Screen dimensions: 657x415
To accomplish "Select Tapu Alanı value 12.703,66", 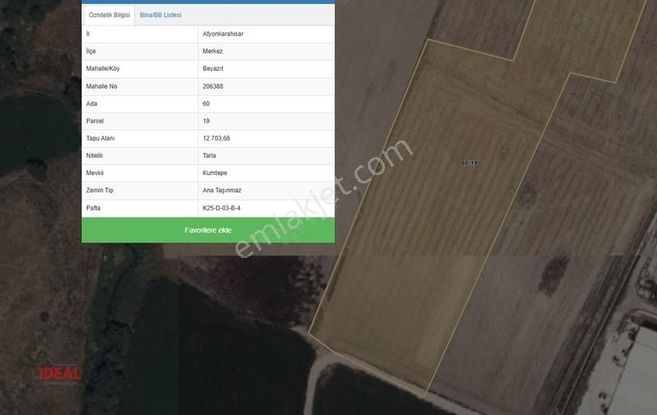I will 216,138.
